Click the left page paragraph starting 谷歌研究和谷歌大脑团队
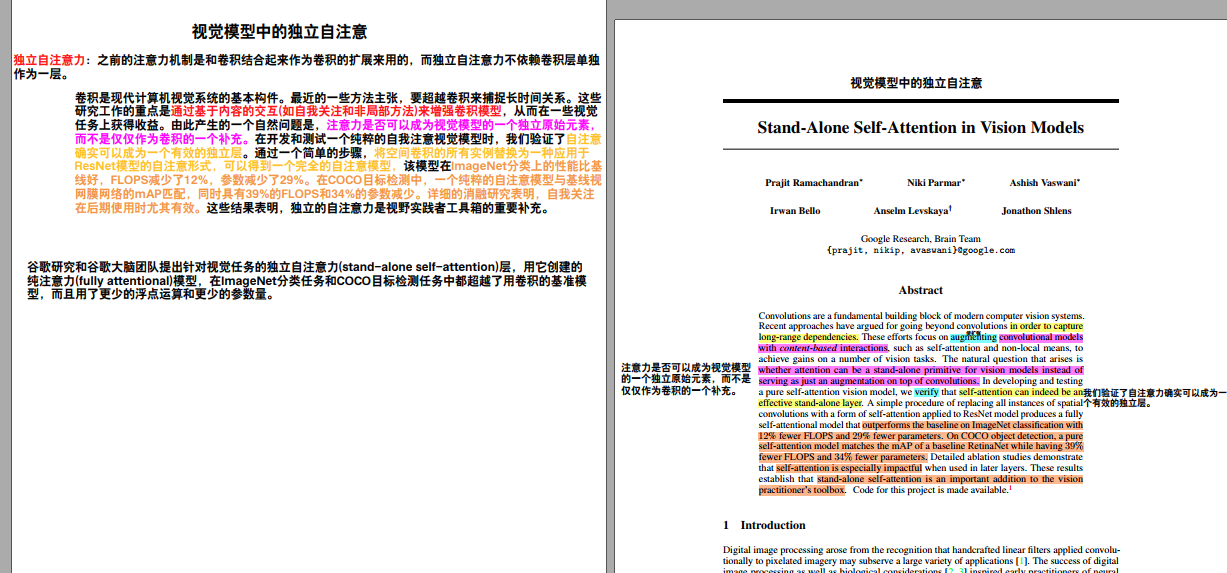 [305, 281]
